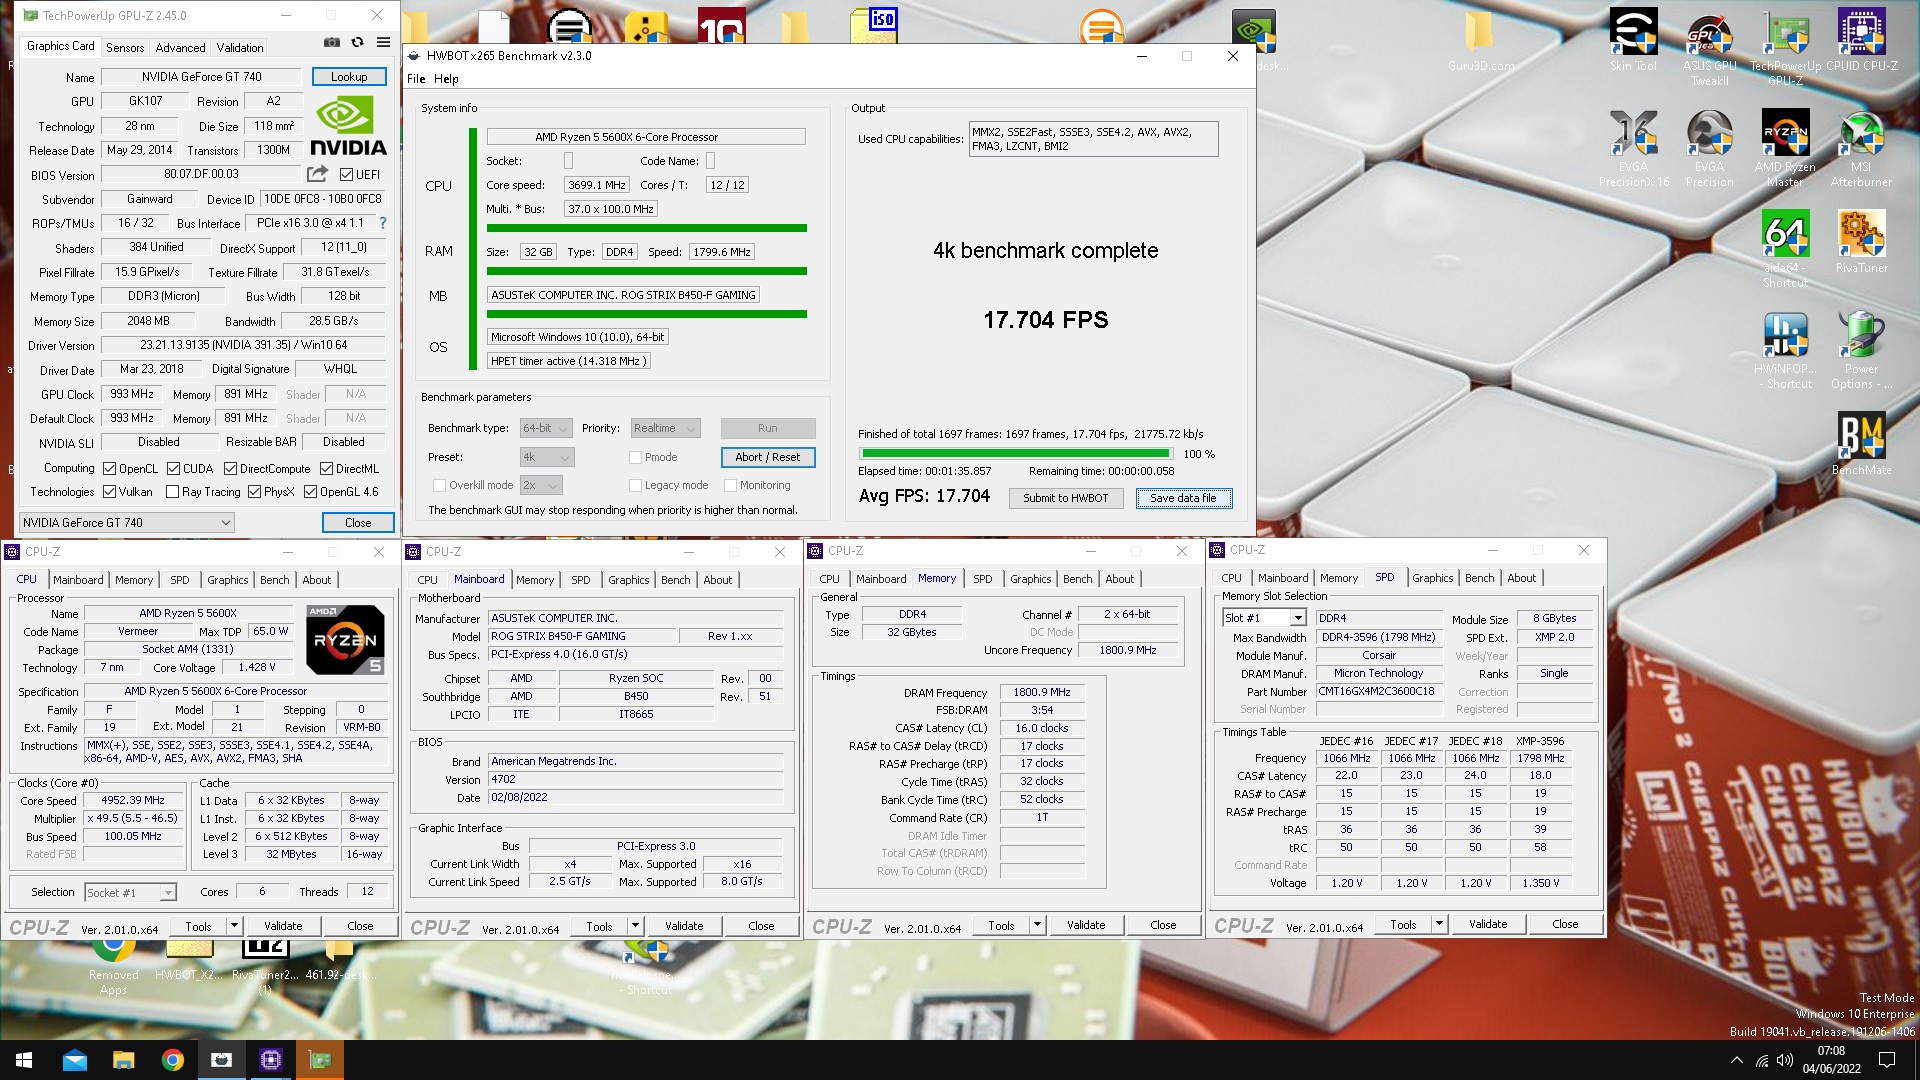The width and height of the screenshot is (1920, 1080).
Task: Take GPU-Z screenshot with camera icon
Action: pos(332,42)
